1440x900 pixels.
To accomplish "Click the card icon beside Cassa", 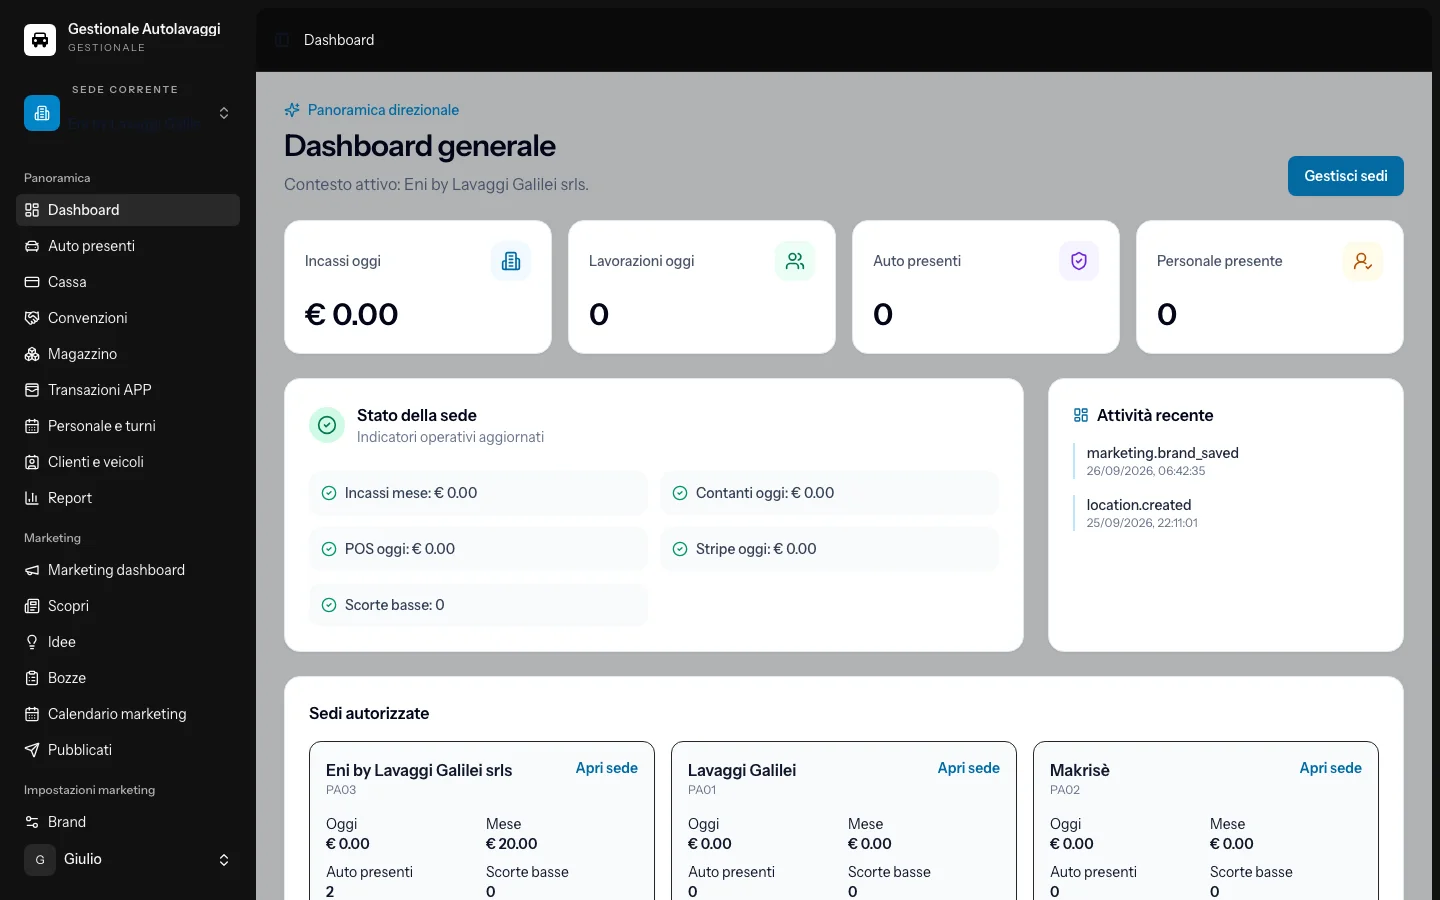I will (32, 282).
